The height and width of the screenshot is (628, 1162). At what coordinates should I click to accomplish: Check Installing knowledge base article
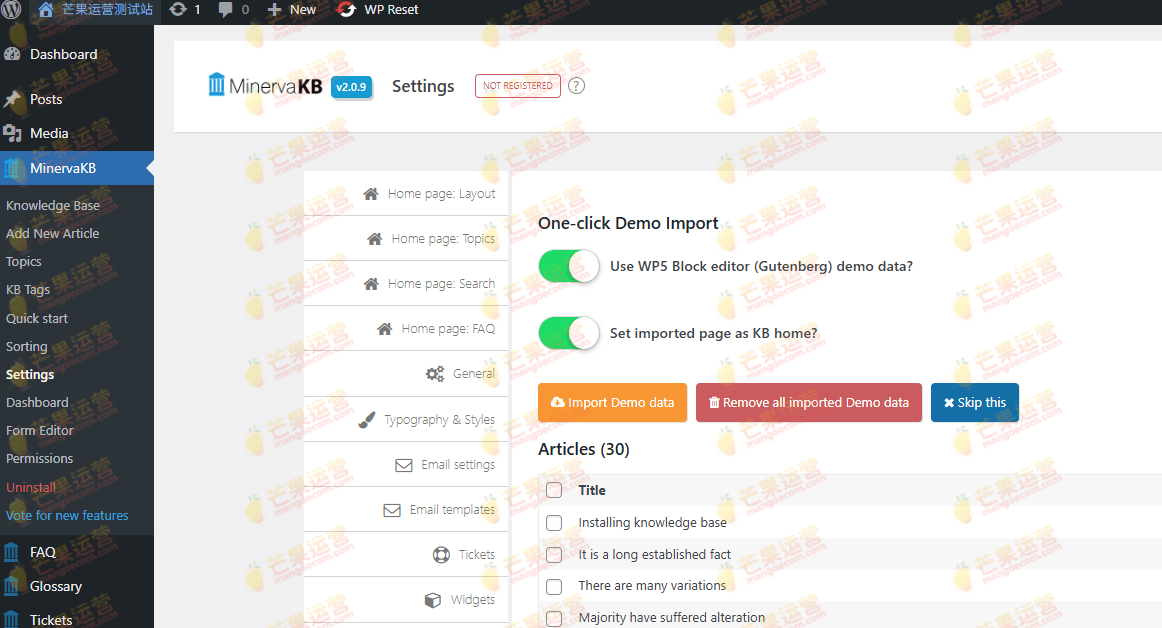coord(554,523)
